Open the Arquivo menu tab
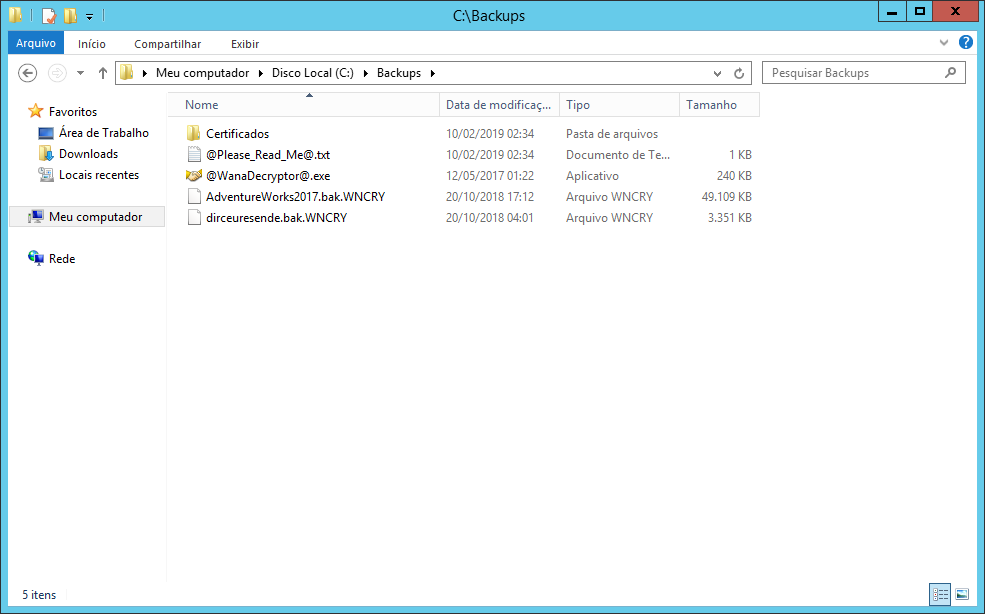Image resolution: width=985 pixels, height=614 pixels. click(36, 44)
